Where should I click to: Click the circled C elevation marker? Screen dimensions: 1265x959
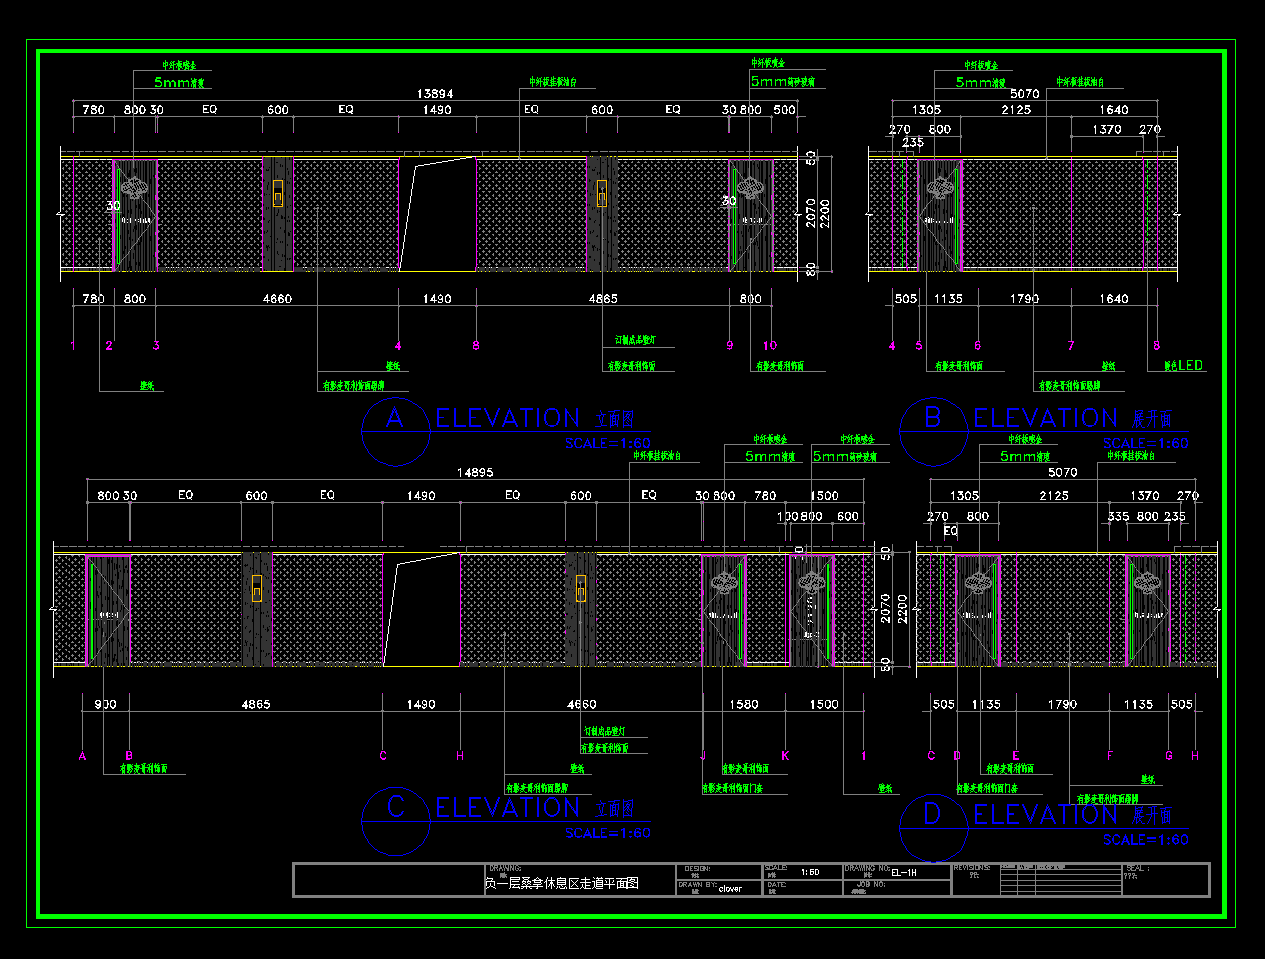[x=395, y=821]
